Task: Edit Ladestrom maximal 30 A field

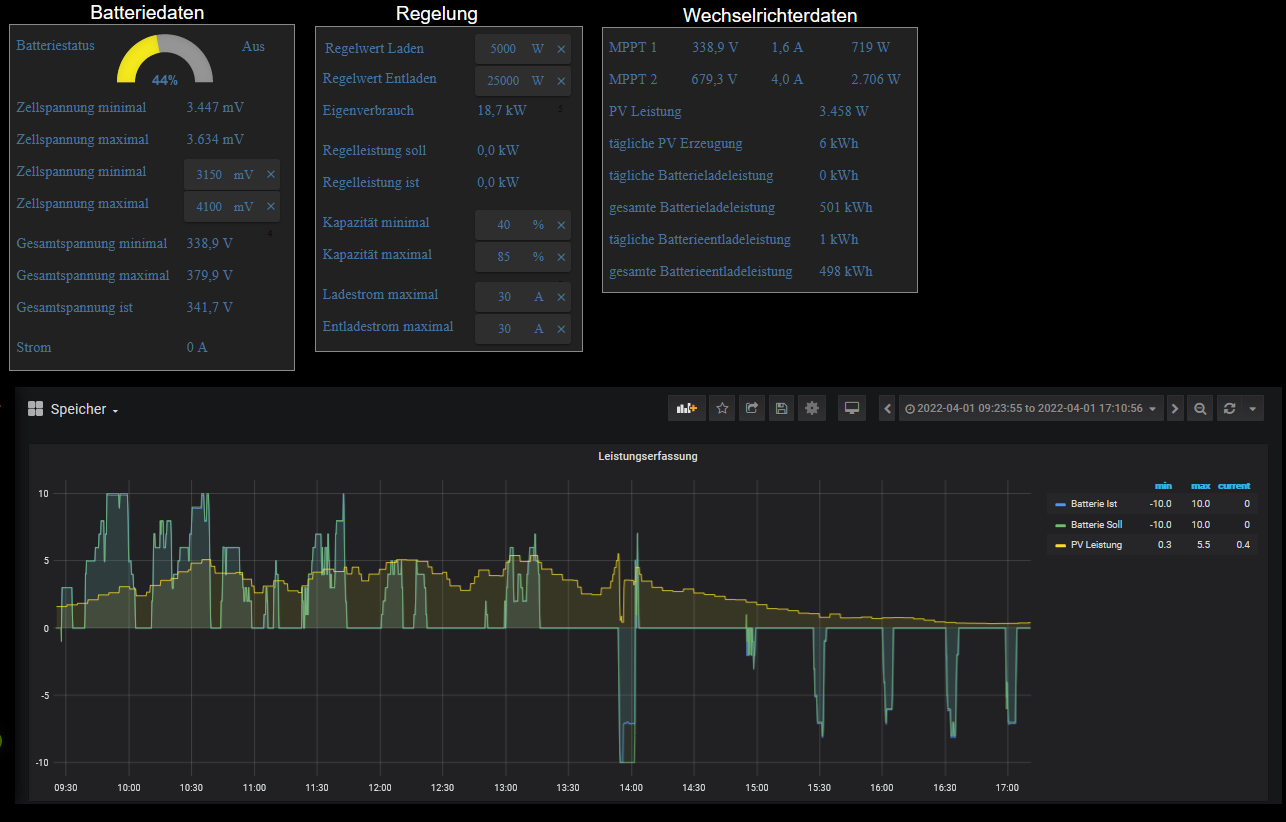Action: (522, 297)
